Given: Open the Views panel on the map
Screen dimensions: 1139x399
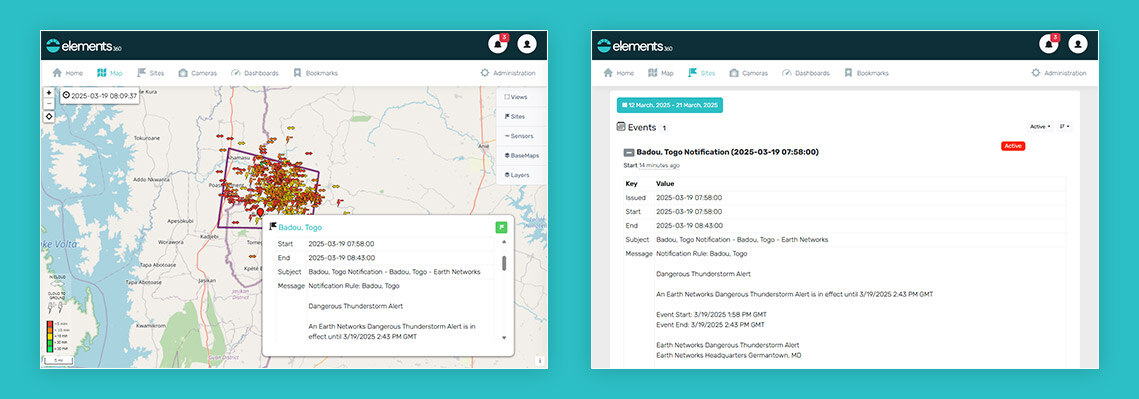Looking at the screenshot, I should pos(516,97).
